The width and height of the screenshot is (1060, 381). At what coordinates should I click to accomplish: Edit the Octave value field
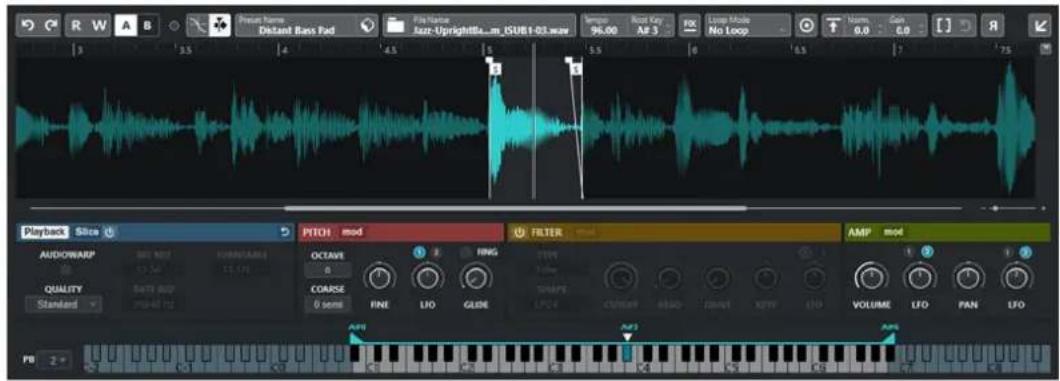pos(328,270)
